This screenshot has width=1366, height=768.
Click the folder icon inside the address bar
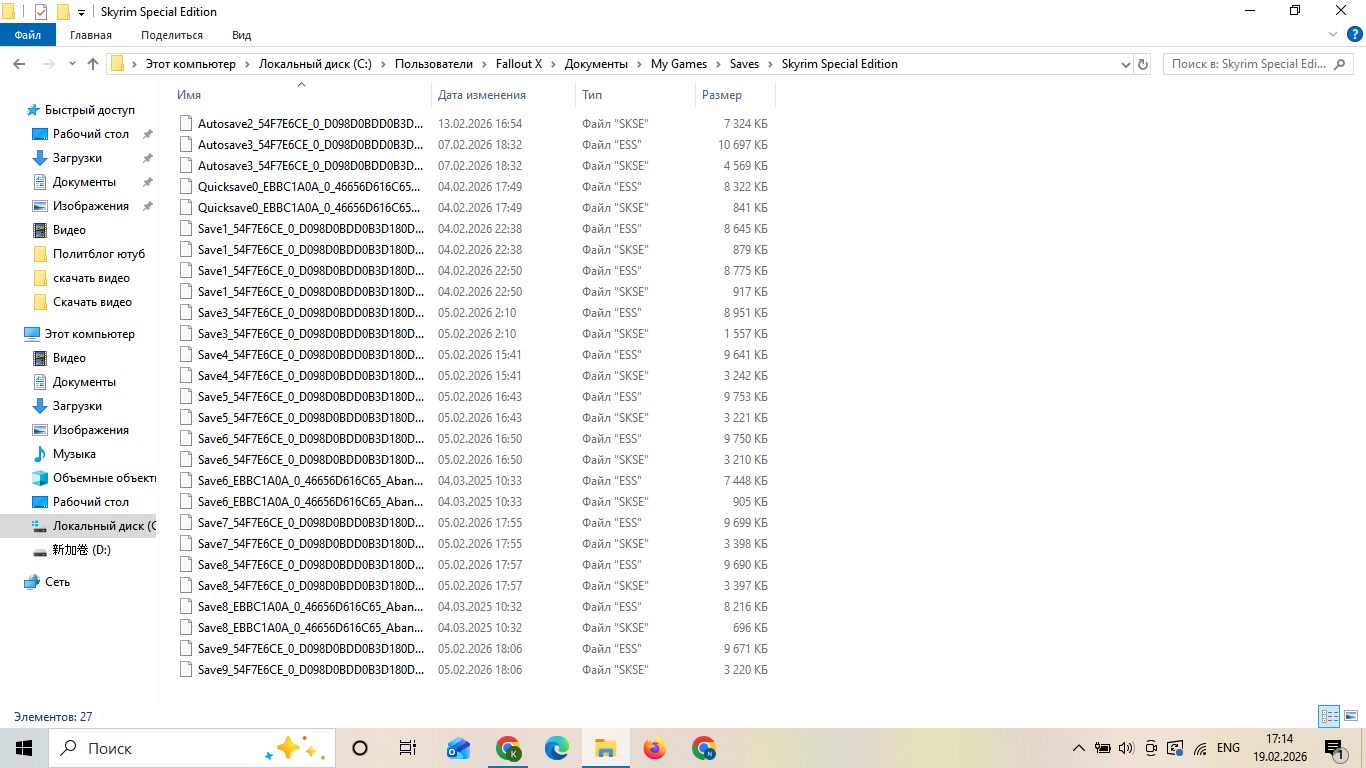point(117,64)
